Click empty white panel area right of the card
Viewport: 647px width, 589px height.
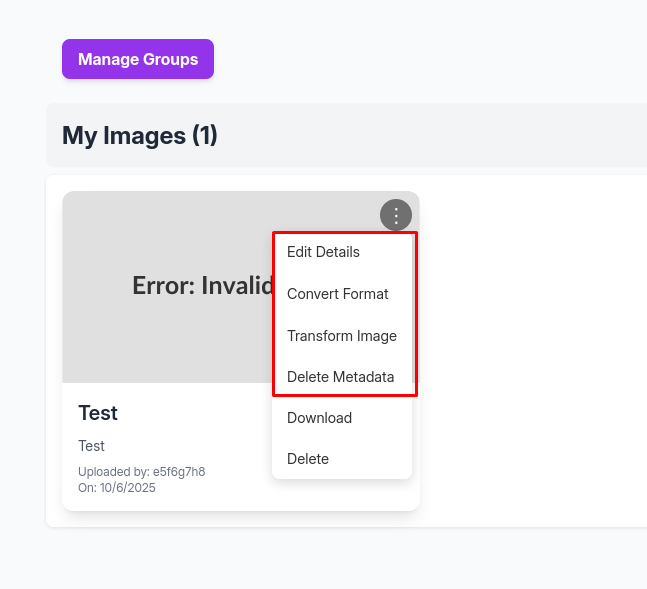pos(530,350)
